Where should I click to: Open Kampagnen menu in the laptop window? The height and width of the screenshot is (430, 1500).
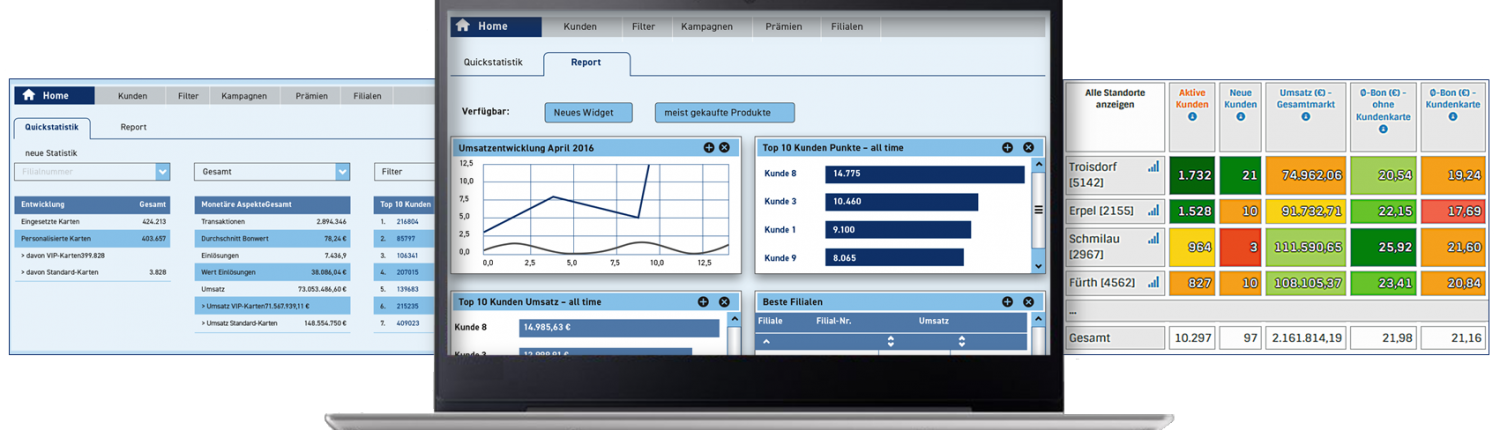coord(707,26)
